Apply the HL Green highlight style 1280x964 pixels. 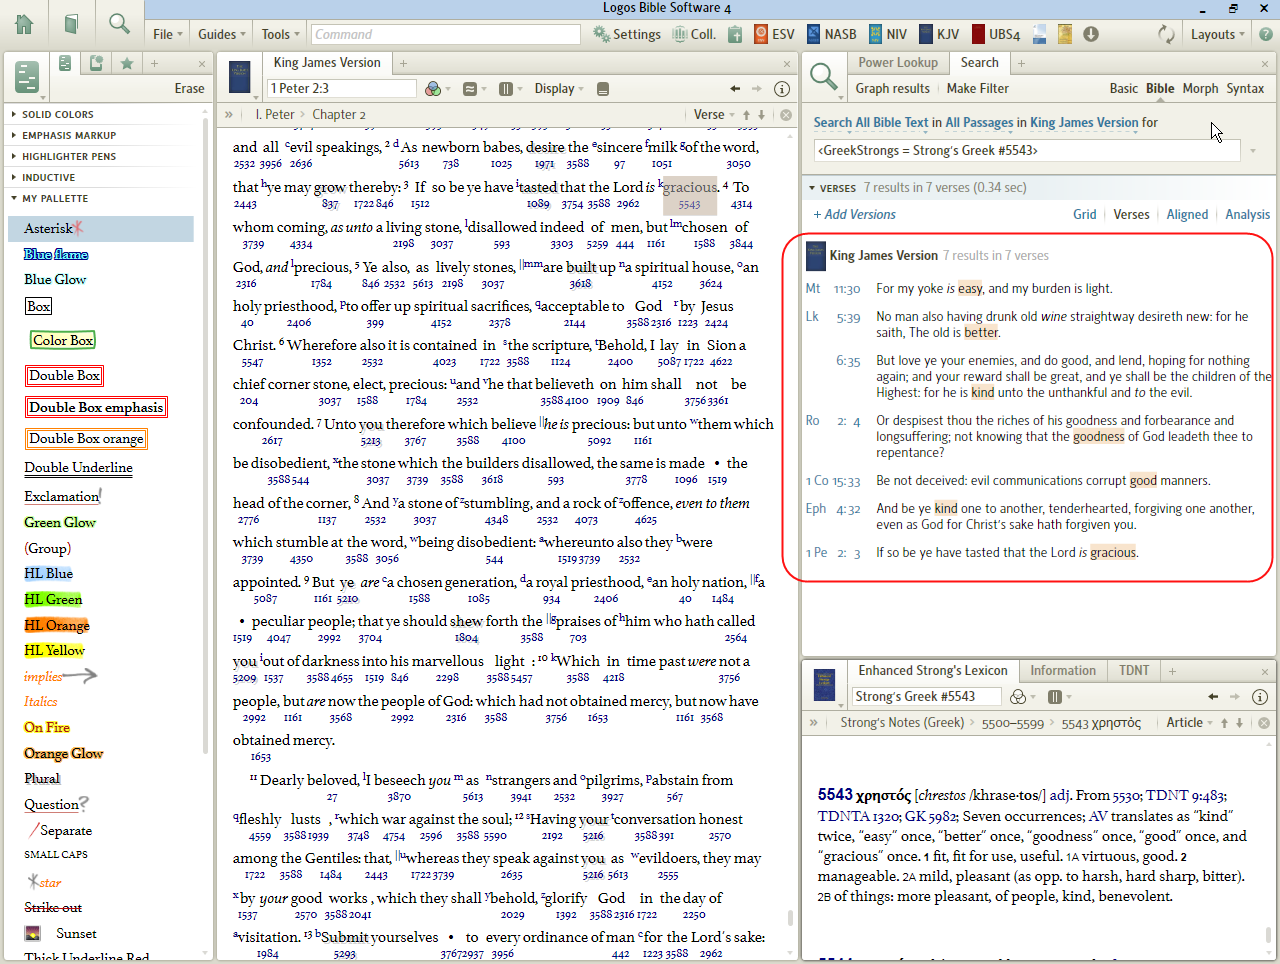pos(53,600)
